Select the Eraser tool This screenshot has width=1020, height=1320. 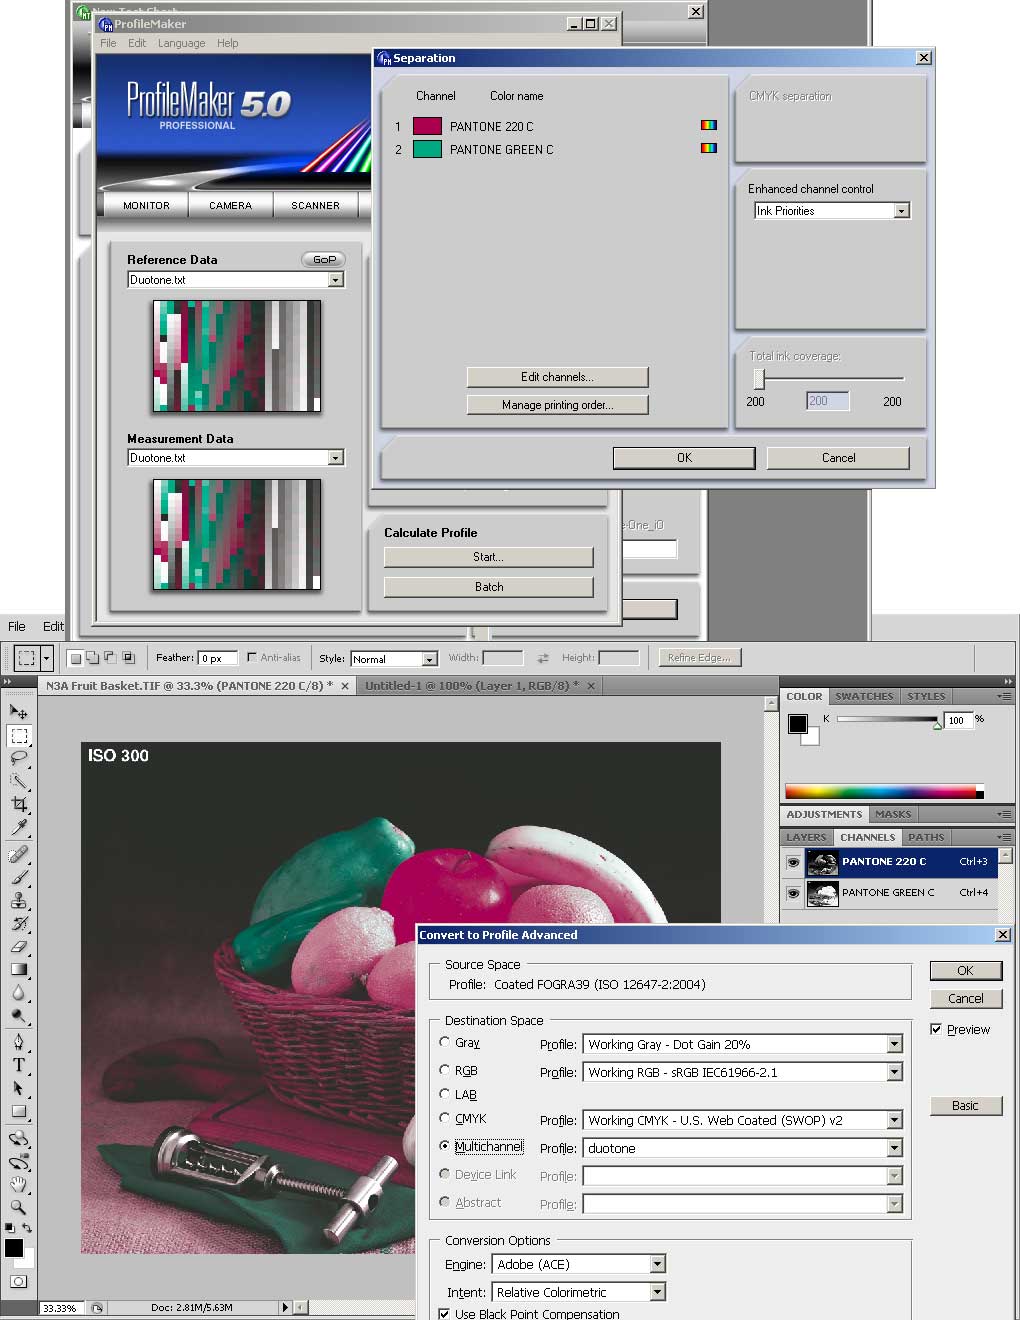point(19,946)
